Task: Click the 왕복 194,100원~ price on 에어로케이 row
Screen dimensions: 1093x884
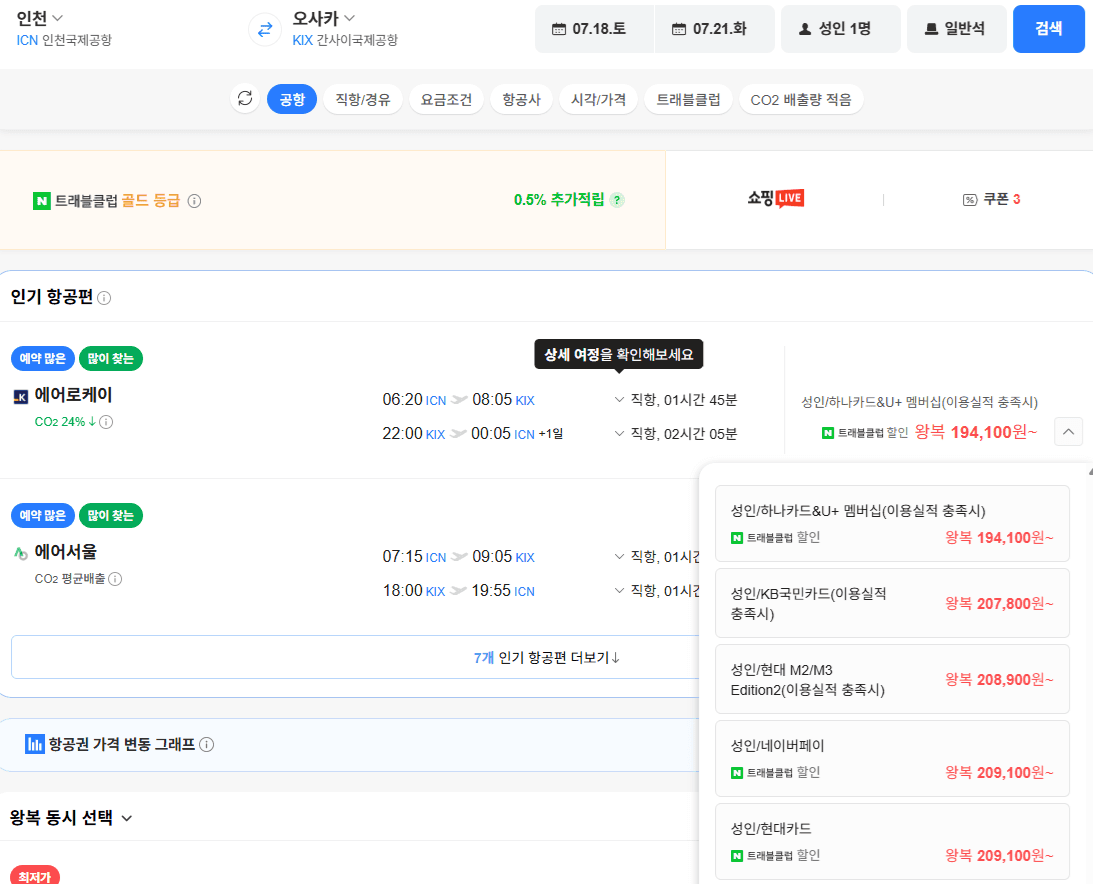Action: (976, 432)
